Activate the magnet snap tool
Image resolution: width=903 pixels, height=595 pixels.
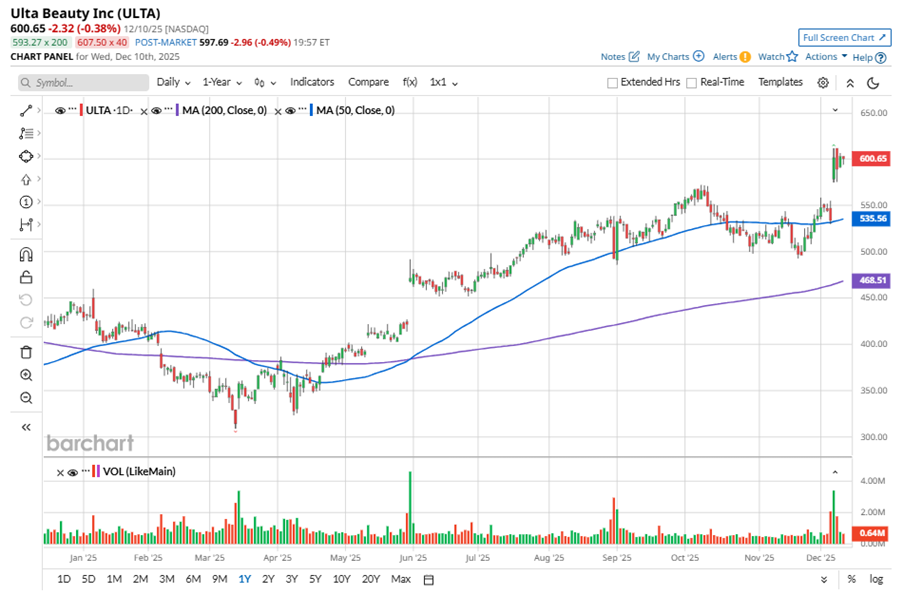27,254
